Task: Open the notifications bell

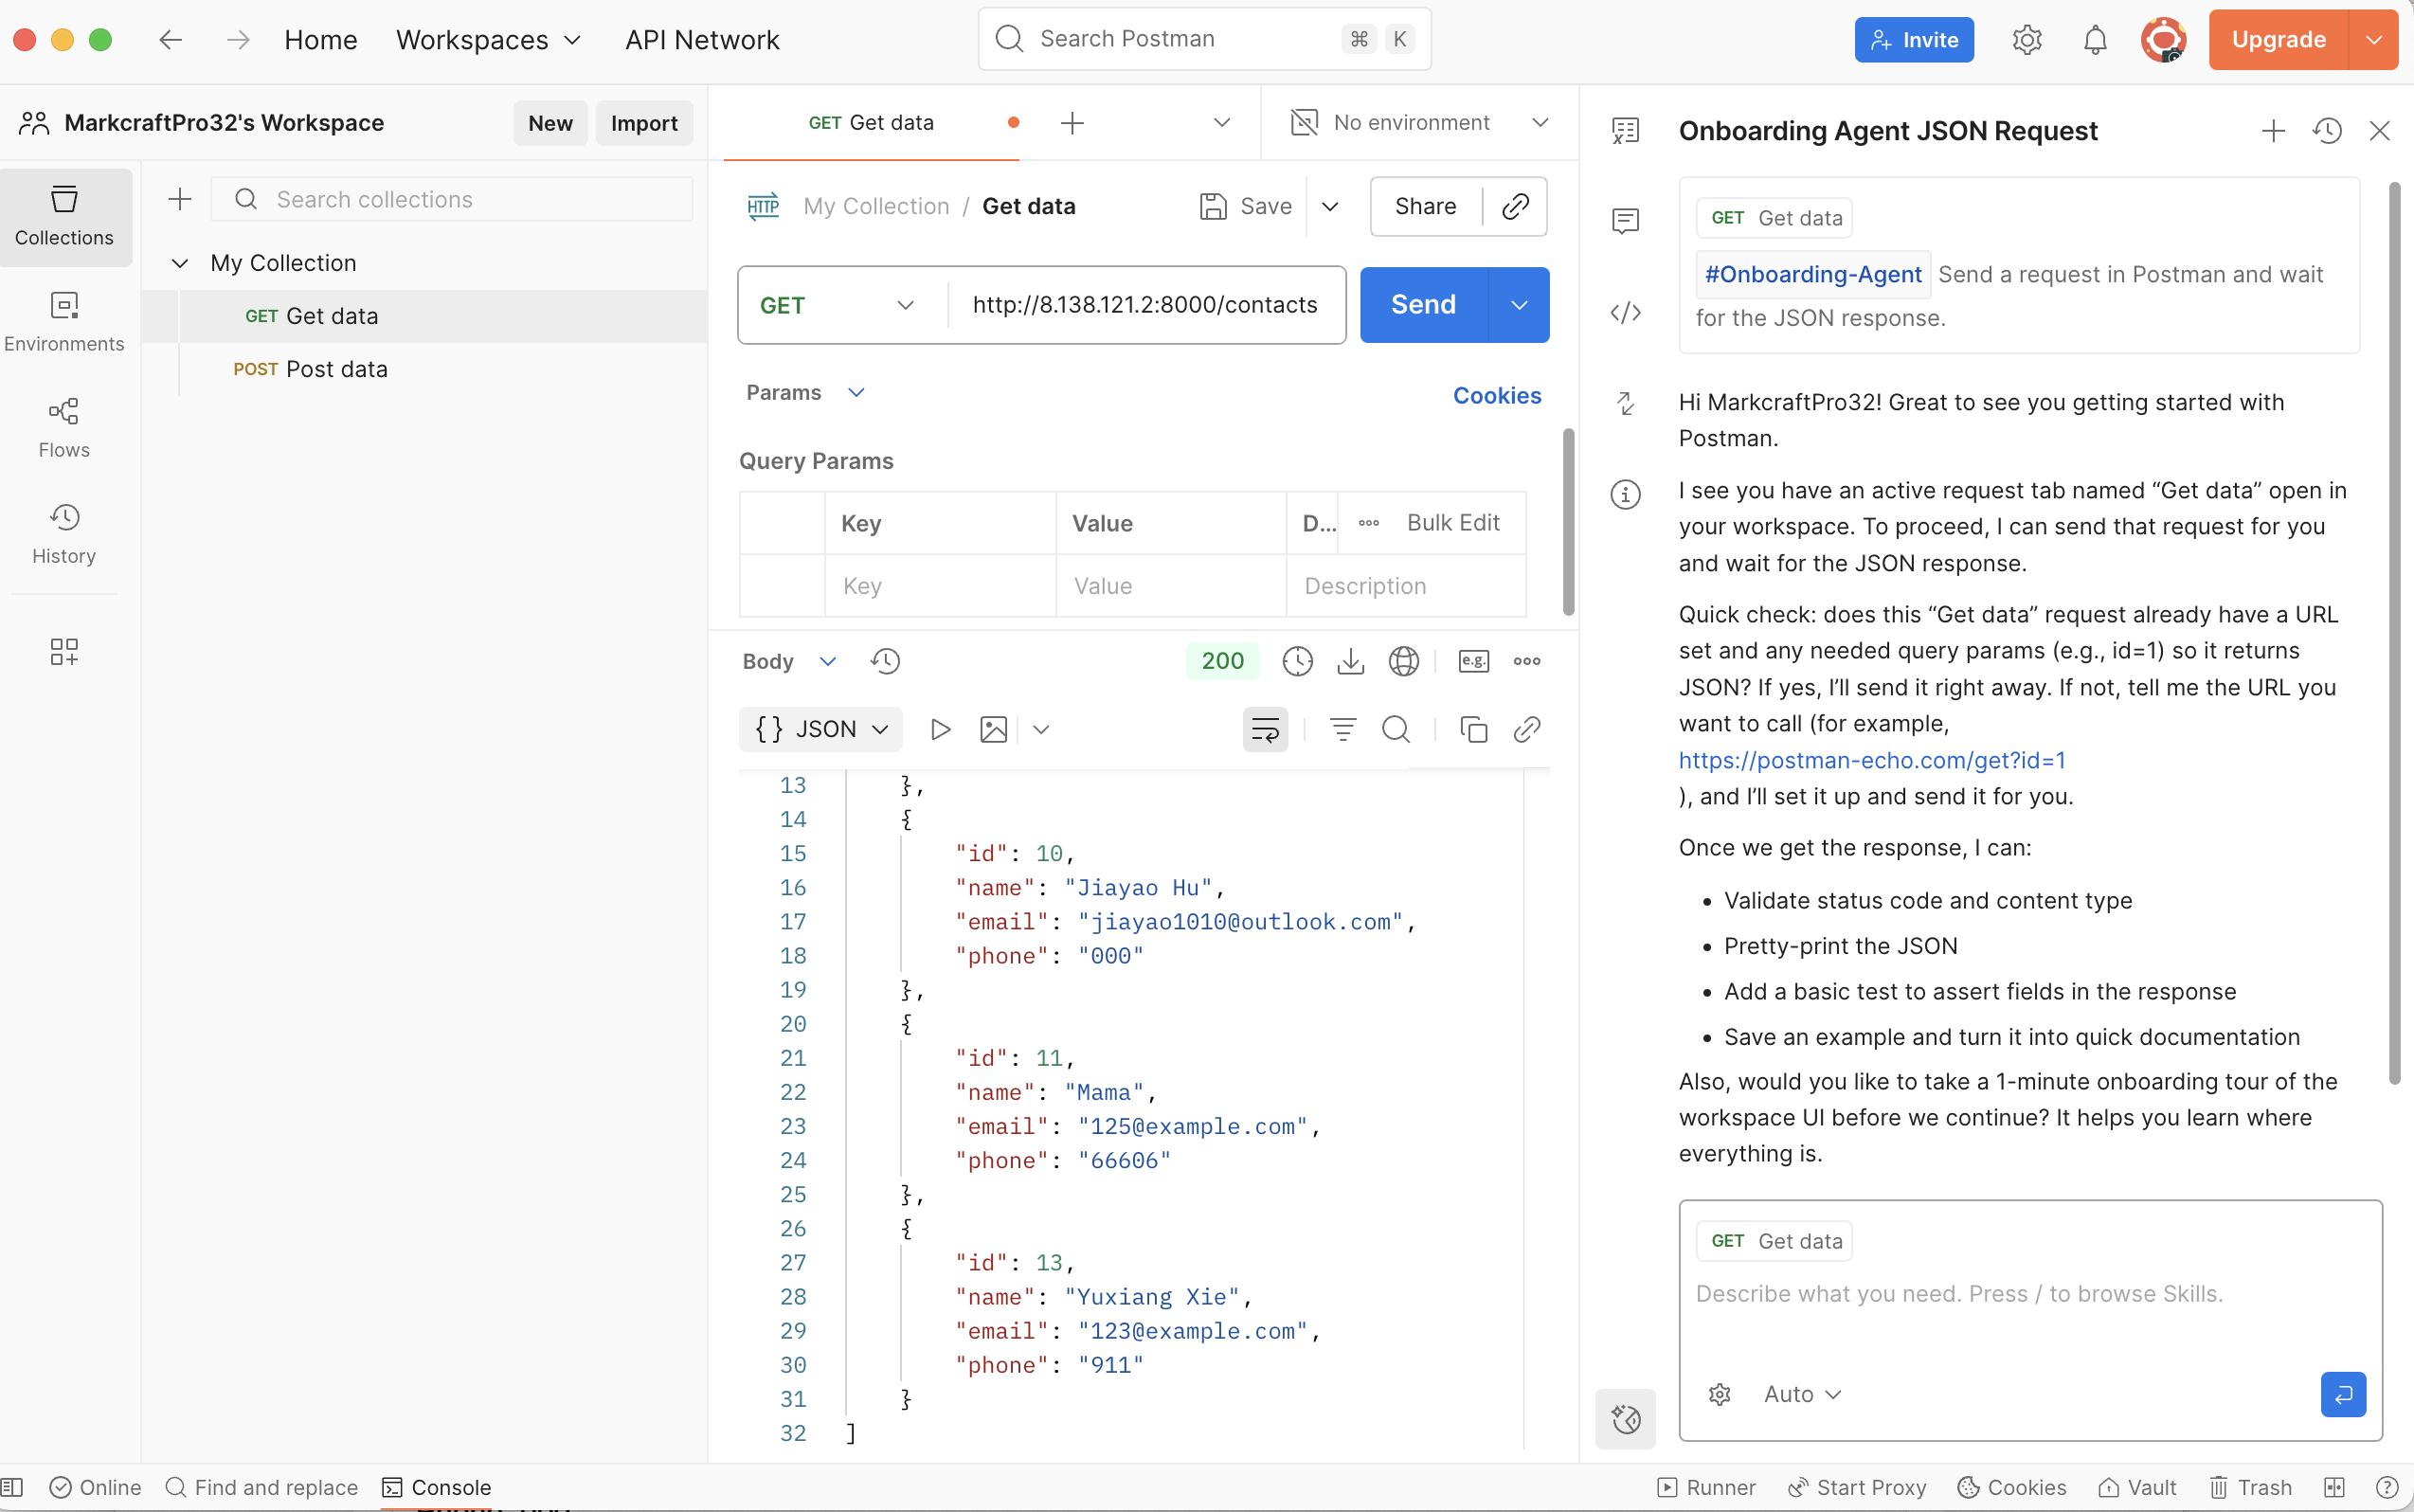Action: click(2095, 40)
